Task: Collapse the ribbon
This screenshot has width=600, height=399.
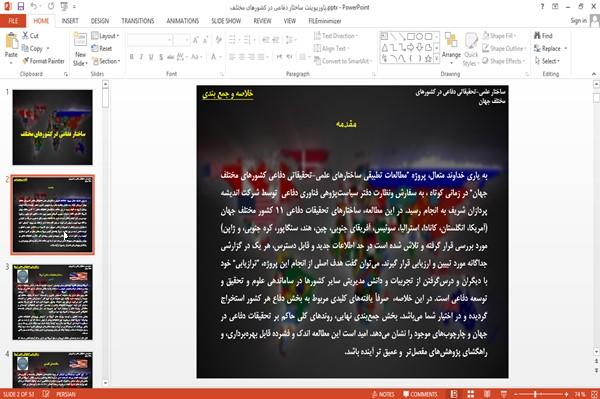Action: 594,74
